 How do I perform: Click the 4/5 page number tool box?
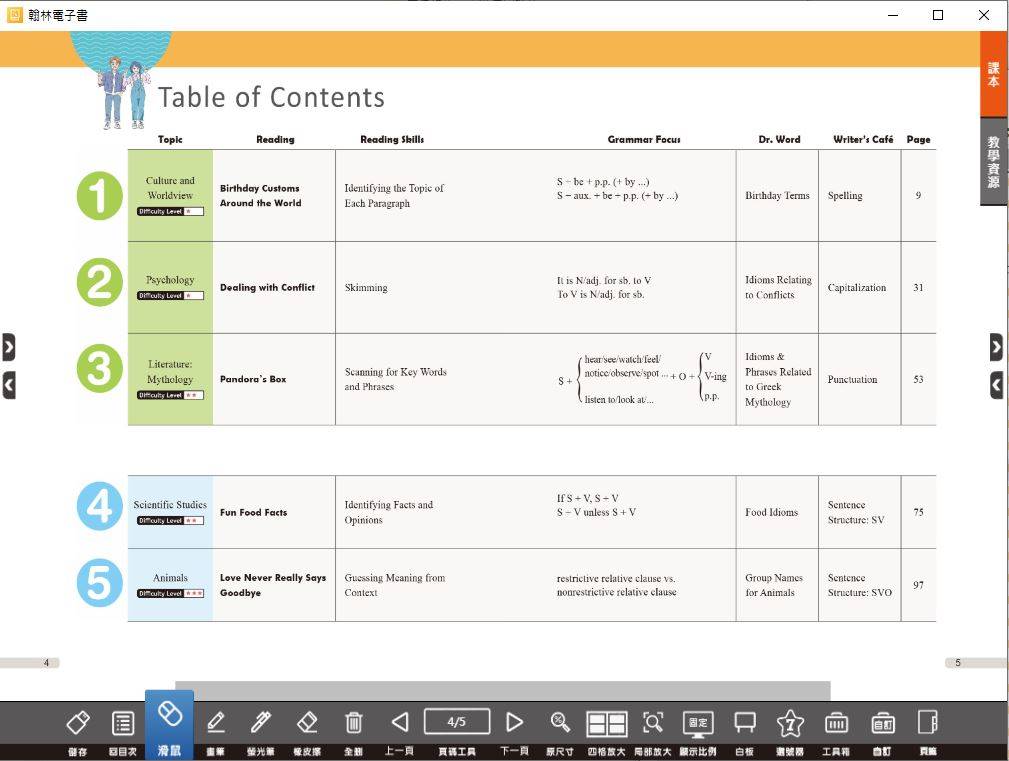click(457, 722)
